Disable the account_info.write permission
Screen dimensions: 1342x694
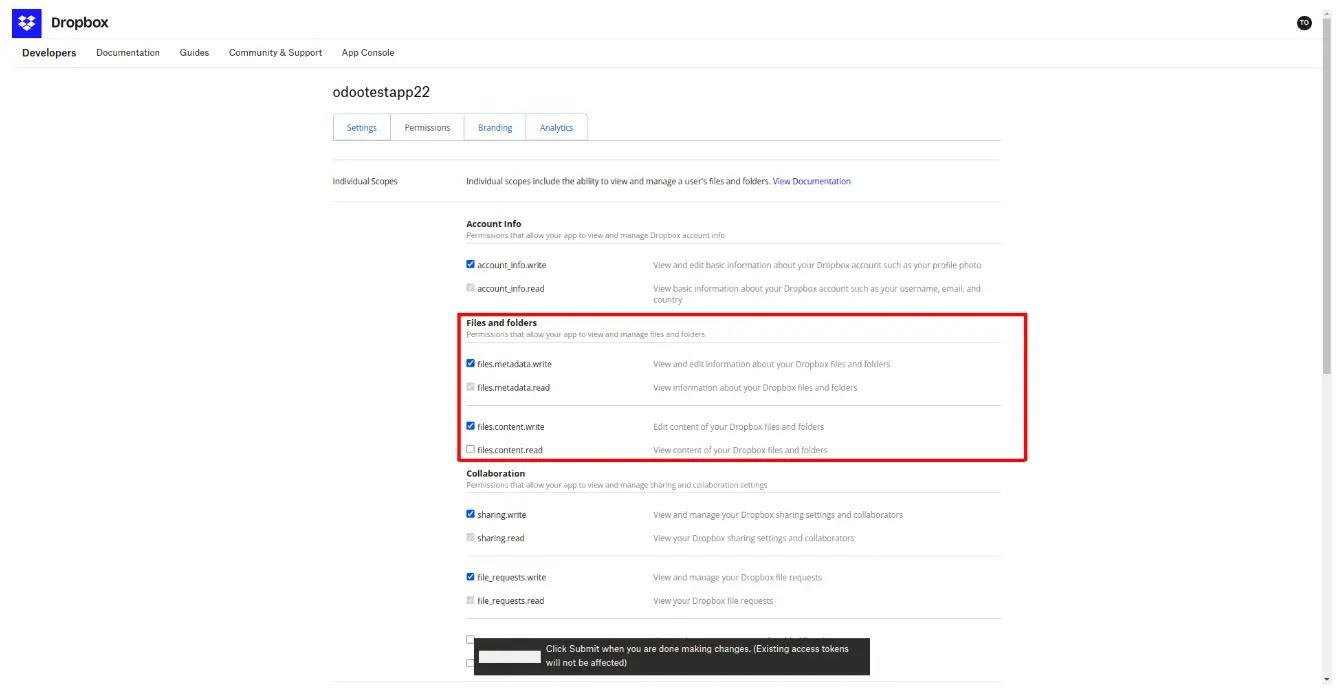470,263
